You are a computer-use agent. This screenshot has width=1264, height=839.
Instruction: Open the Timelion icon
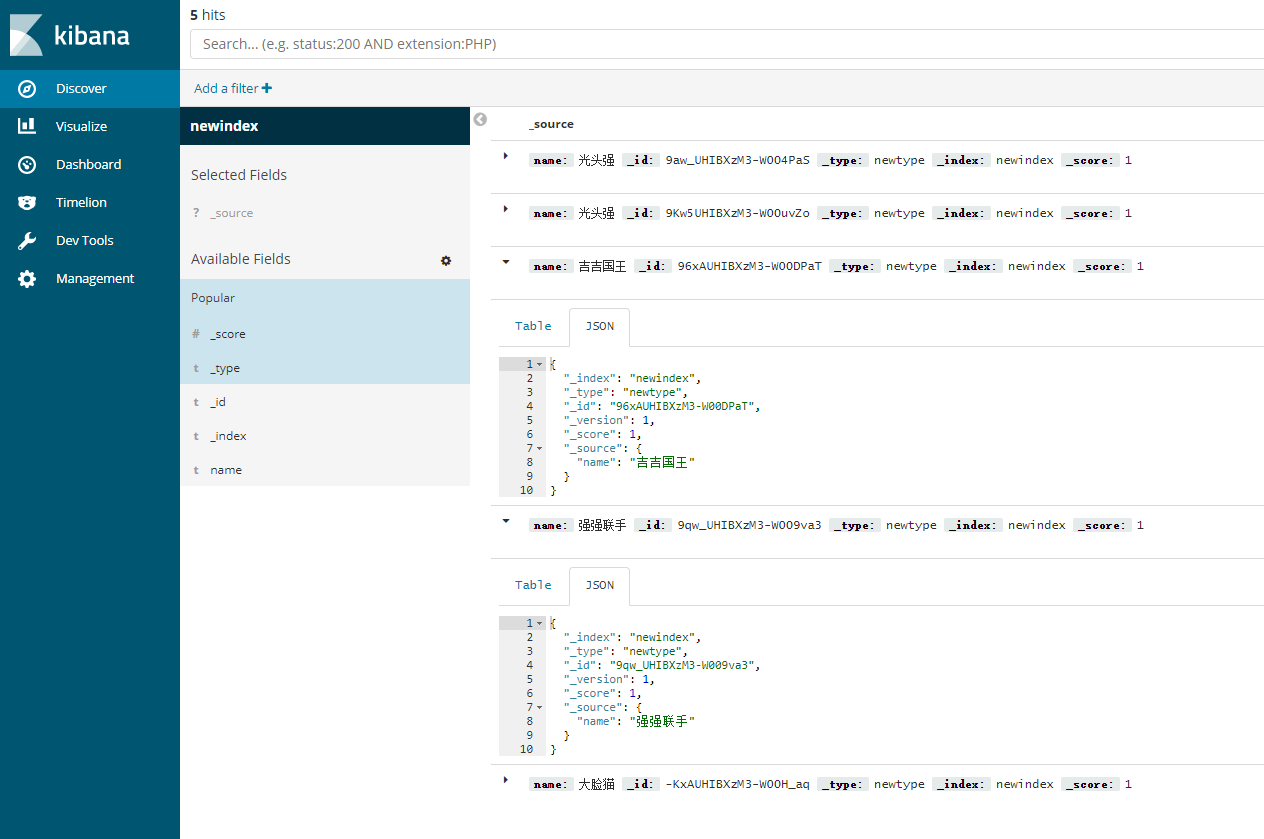point(28,202)
